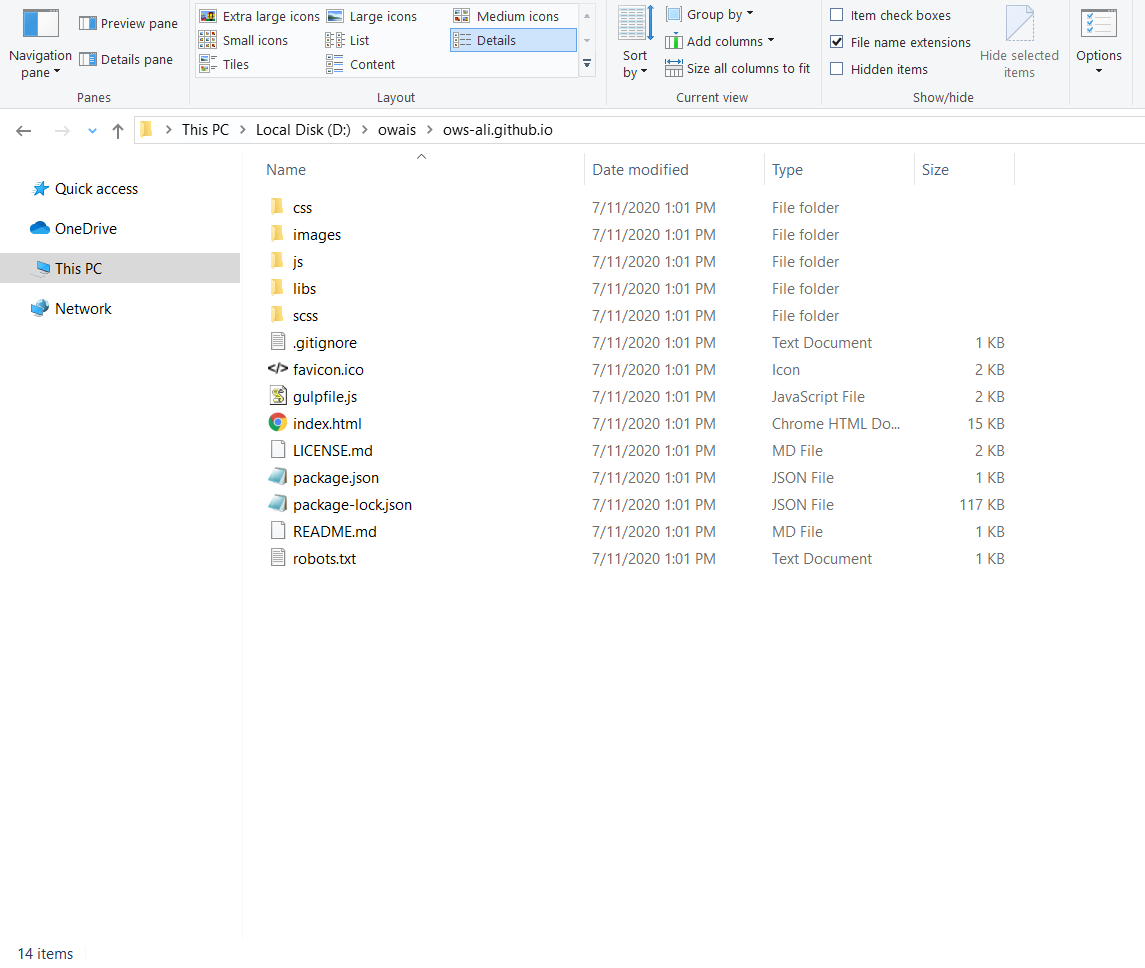This screenshot has height=968, width=1145.
Task: Select the css folder icon
Action: click(277, 207)
